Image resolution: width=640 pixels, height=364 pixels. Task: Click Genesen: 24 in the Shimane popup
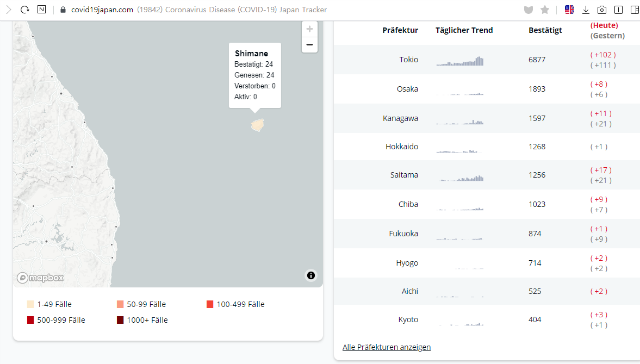254,75
